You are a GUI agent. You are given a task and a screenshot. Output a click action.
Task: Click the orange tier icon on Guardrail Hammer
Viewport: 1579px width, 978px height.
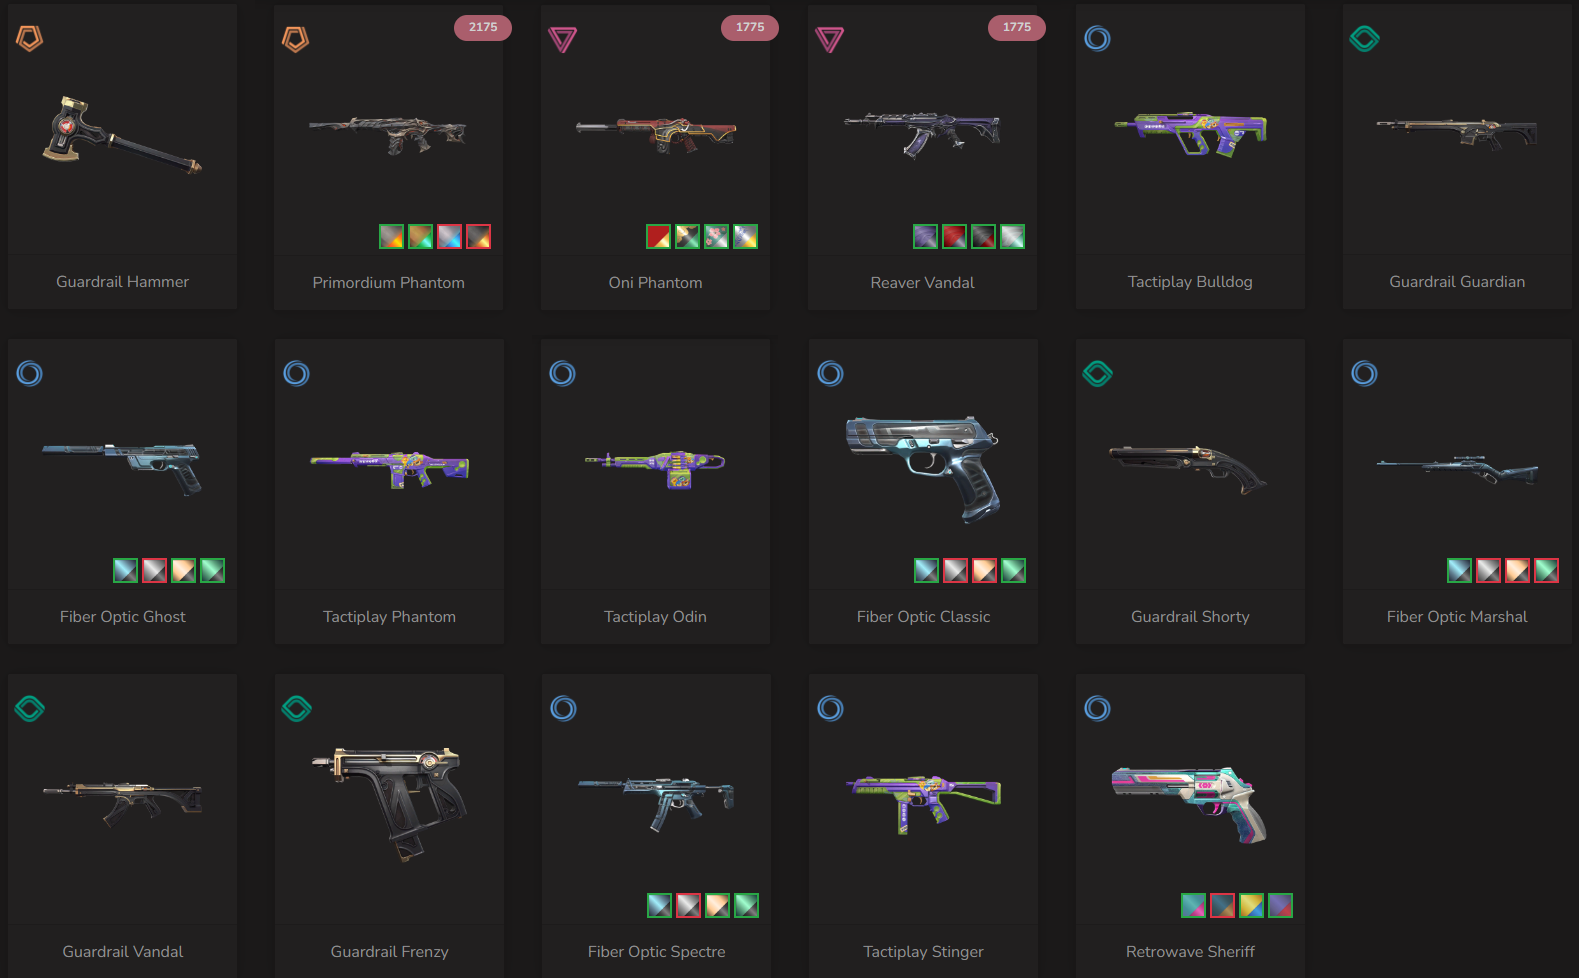(29, 39)
